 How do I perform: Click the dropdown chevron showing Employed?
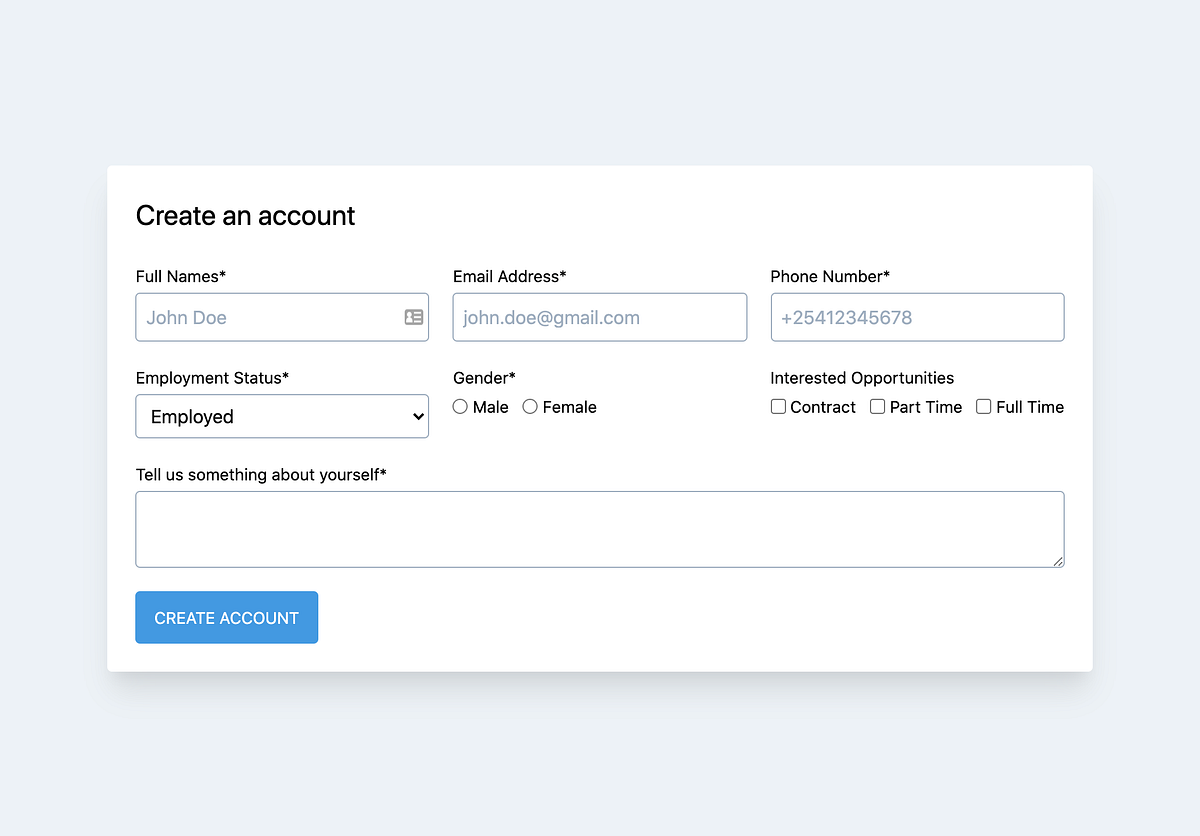tap(417, 416)
